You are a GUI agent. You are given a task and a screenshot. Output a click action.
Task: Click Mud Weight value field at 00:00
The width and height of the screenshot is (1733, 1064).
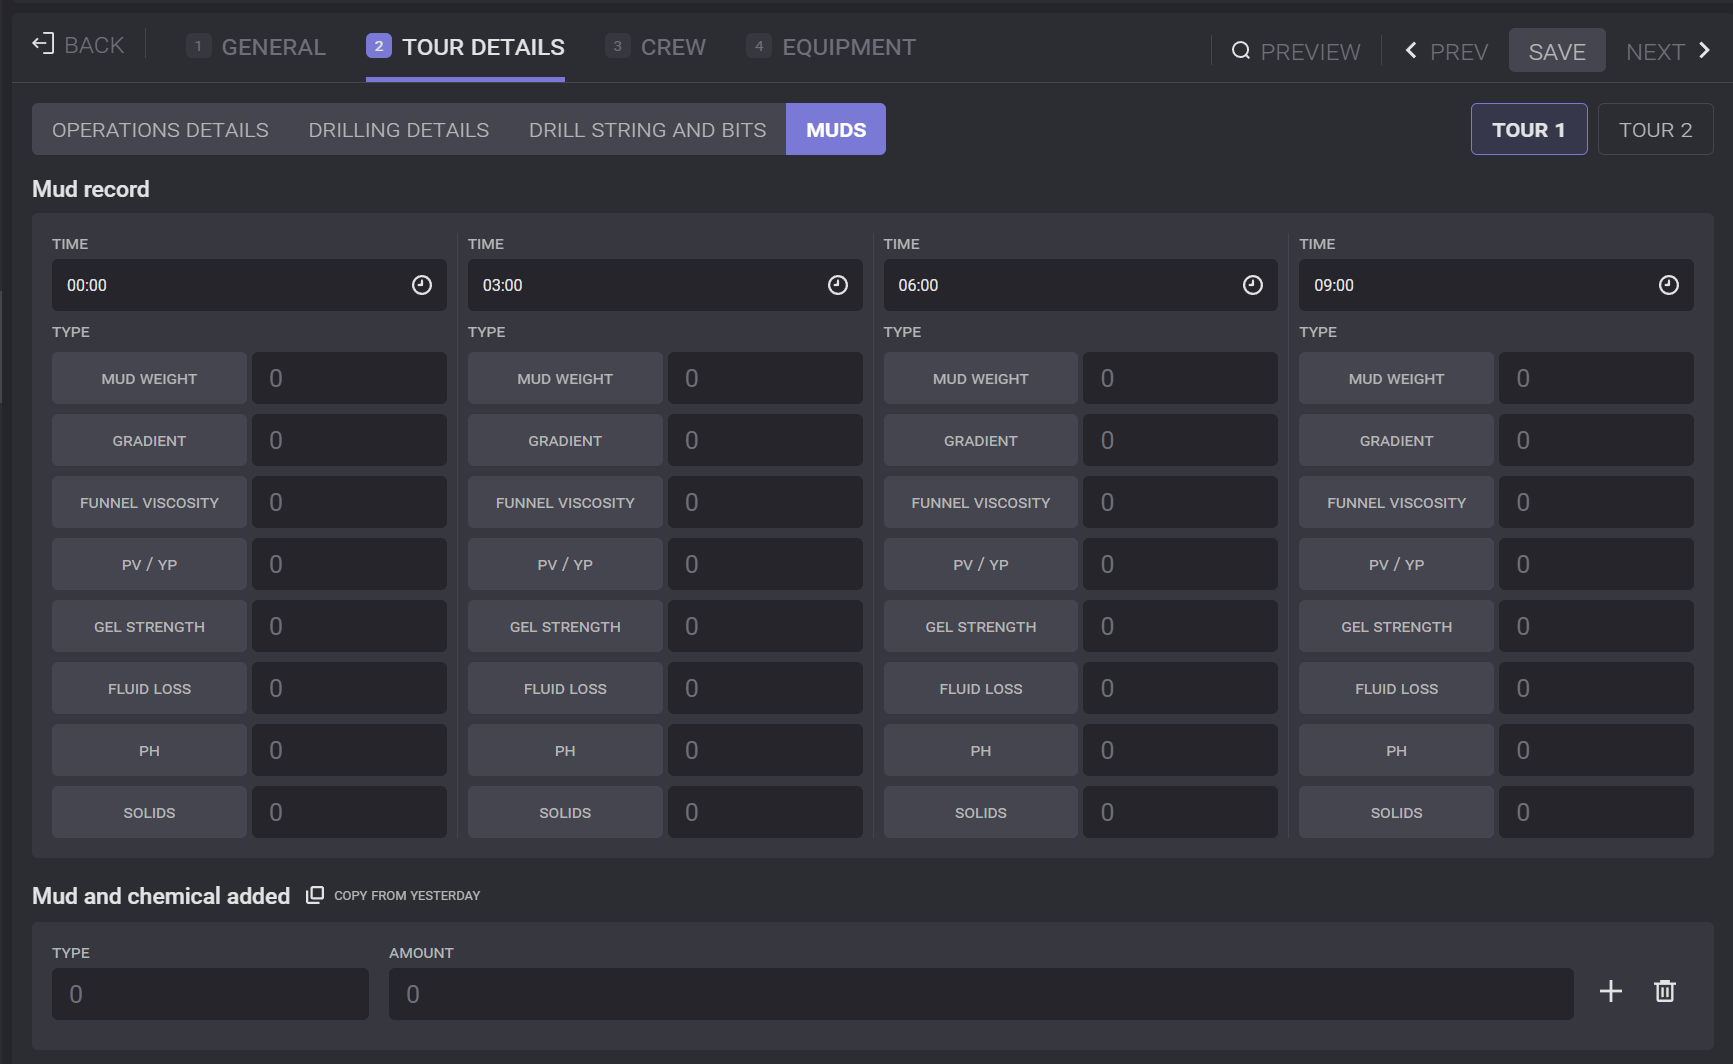(x=349, y=378)
